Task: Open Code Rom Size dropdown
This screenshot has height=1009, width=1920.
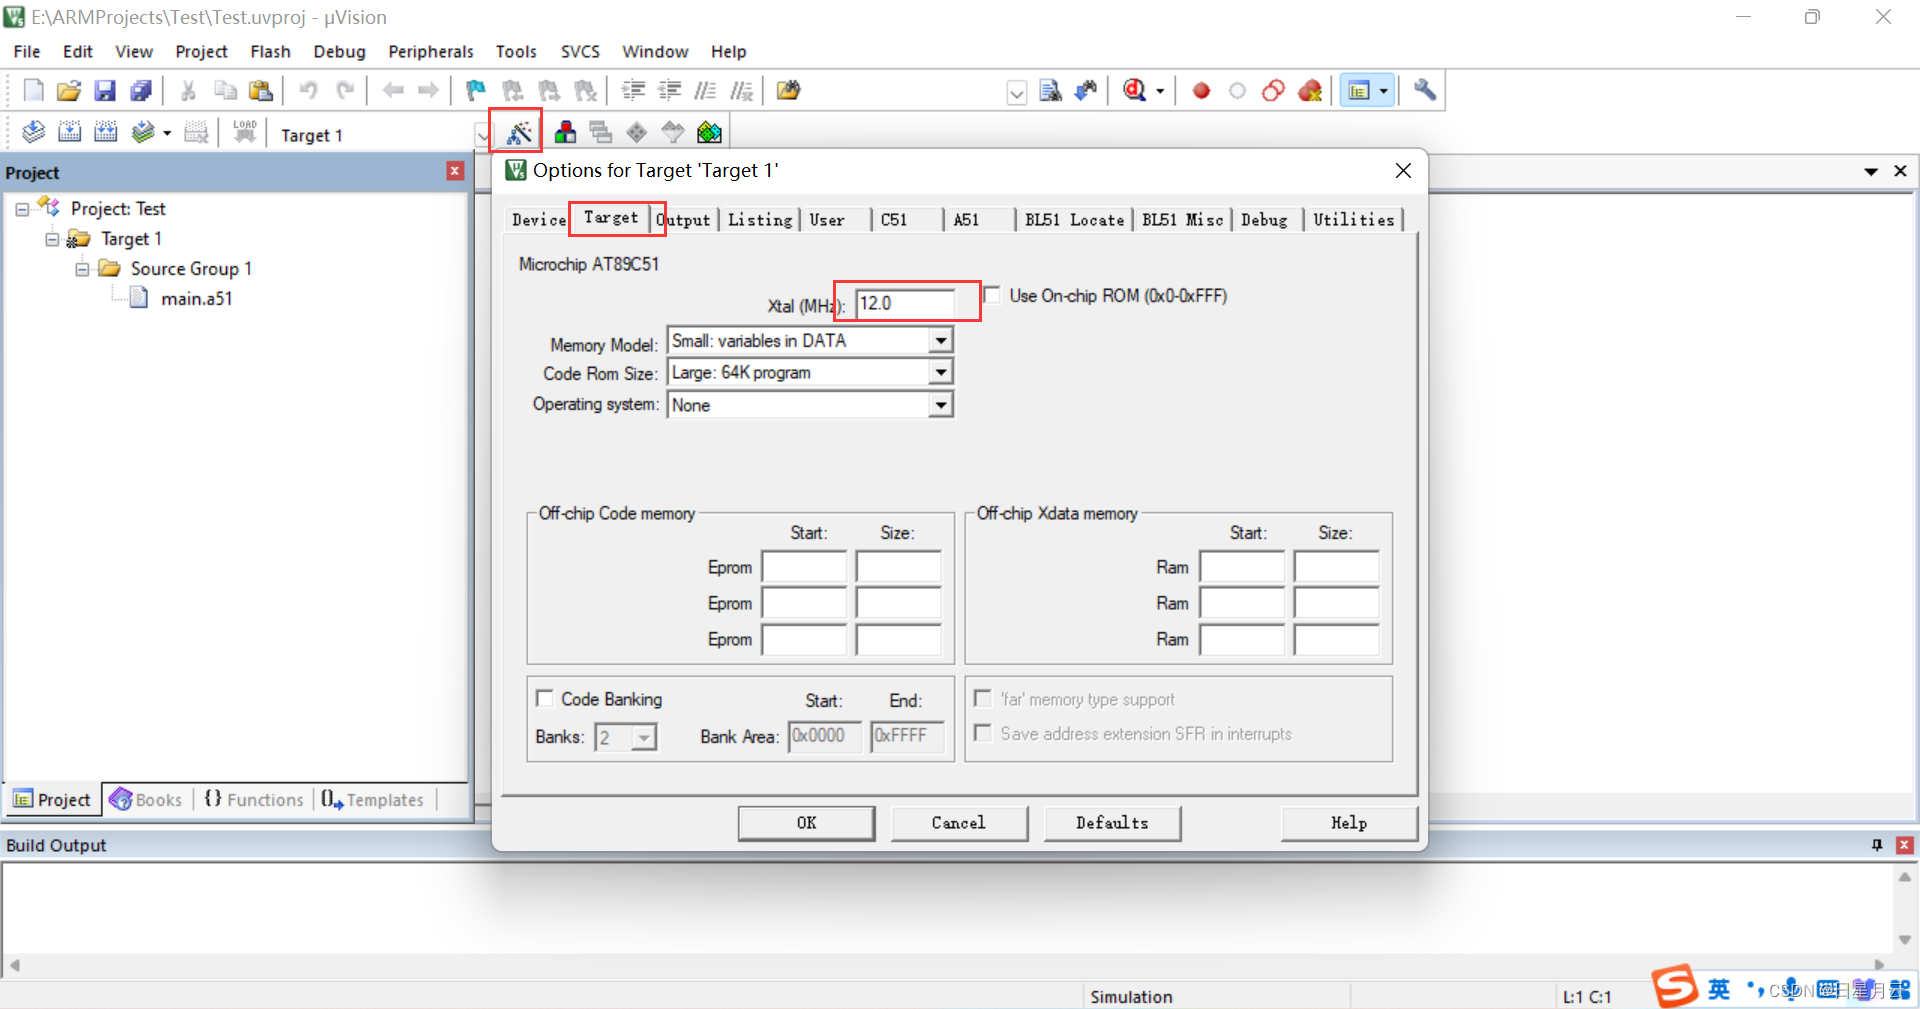Action: (x=940, y=373)
